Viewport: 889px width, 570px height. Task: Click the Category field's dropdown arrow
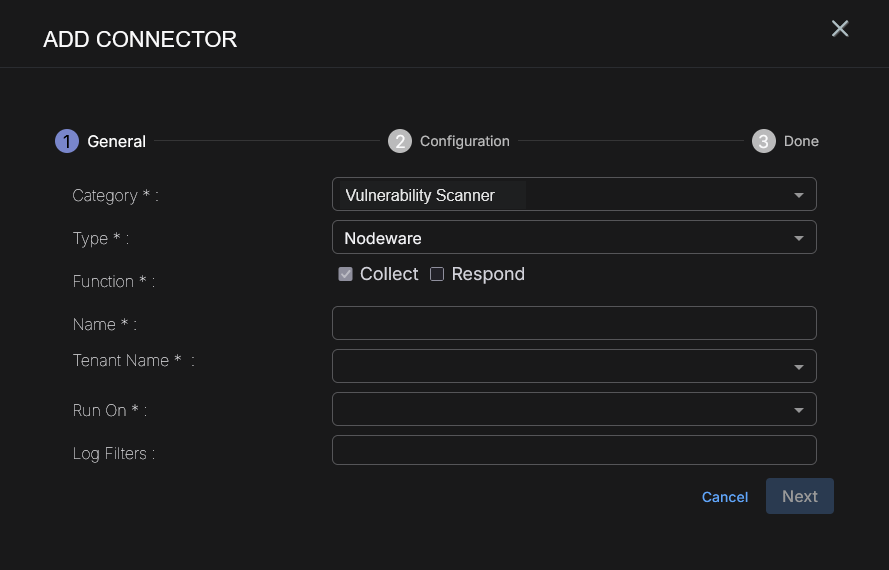coord(798,196)
